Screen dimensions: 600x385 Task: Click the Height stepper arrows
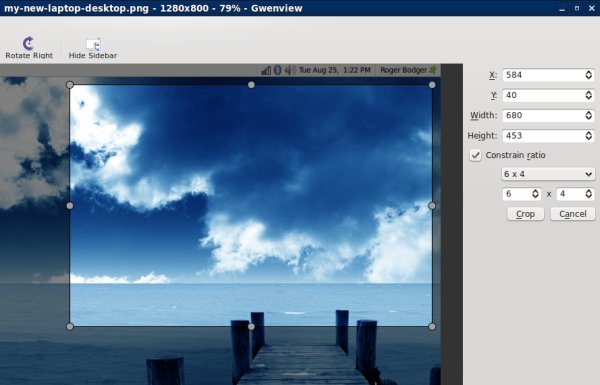(x=589, y=136)
